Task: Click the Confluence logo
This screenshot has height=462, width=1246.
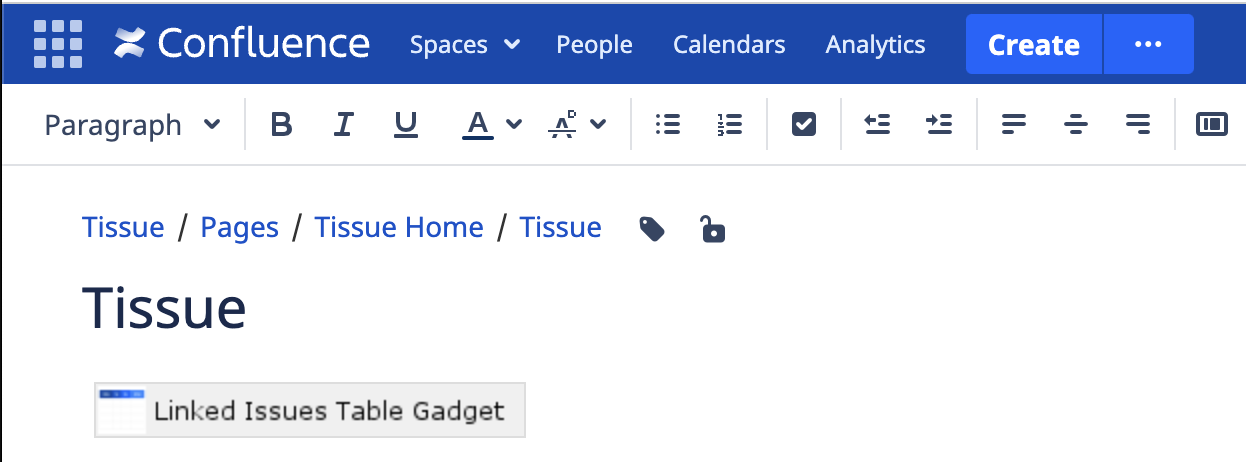Action: click(242, 44)
